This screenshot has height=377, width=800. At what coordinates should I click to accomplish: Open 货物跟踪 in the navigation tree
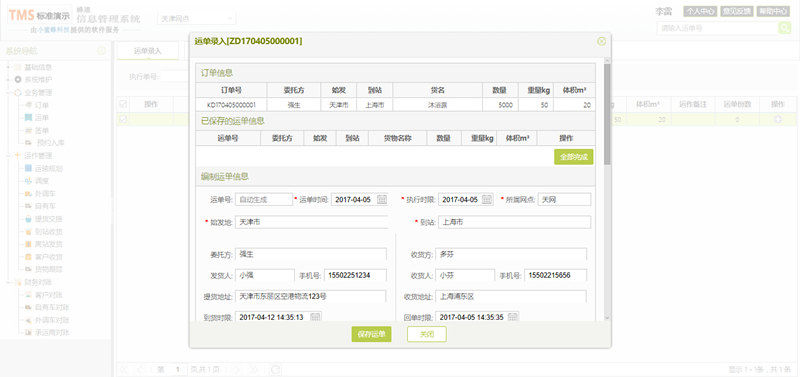click(x=48, y=269)
